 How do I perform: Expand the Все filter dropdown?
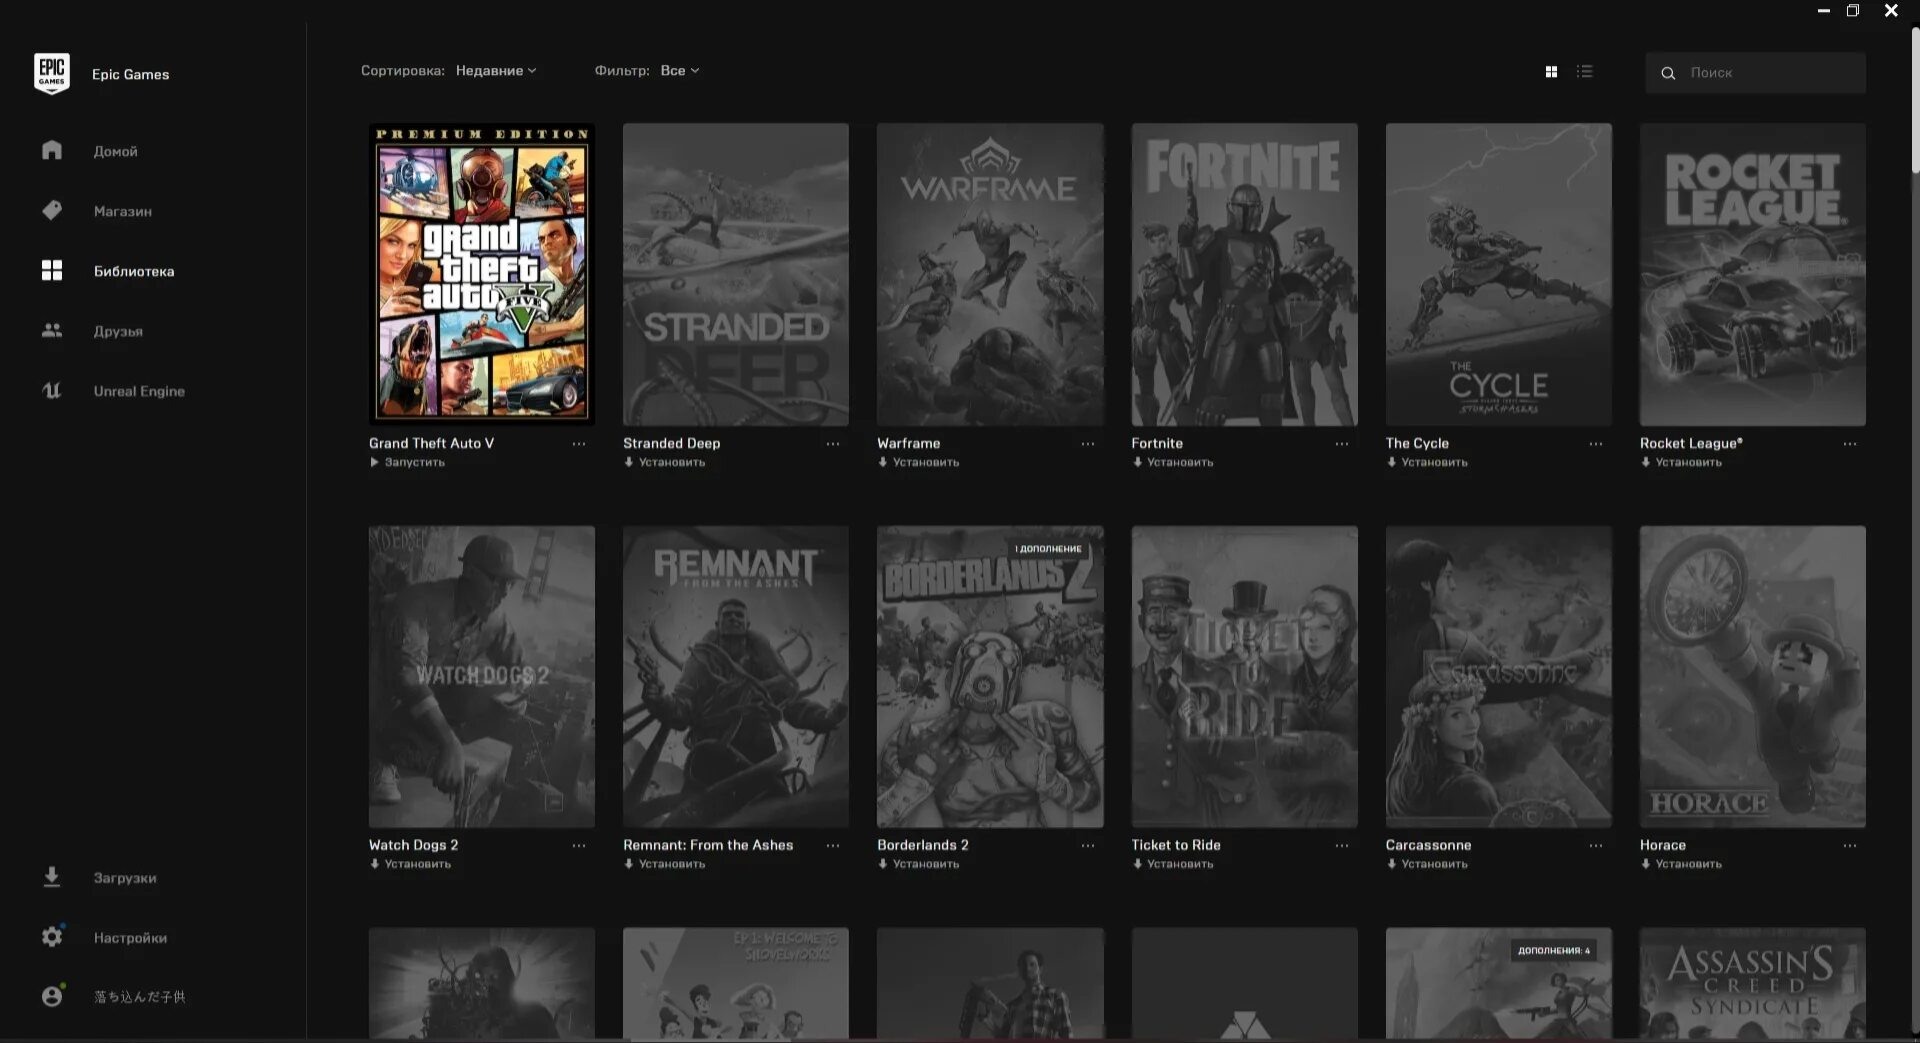tap(679, 70)
